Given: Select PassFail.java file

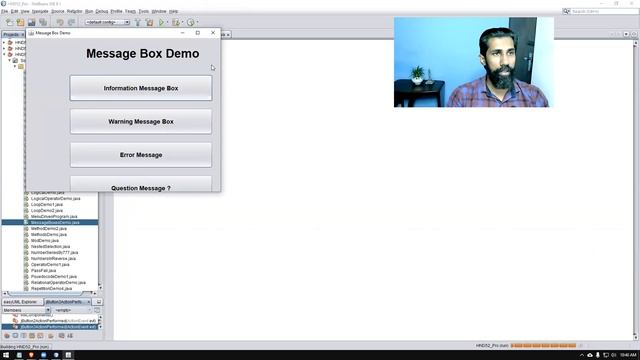Looking at the screenshot, I should click(43, 271).
